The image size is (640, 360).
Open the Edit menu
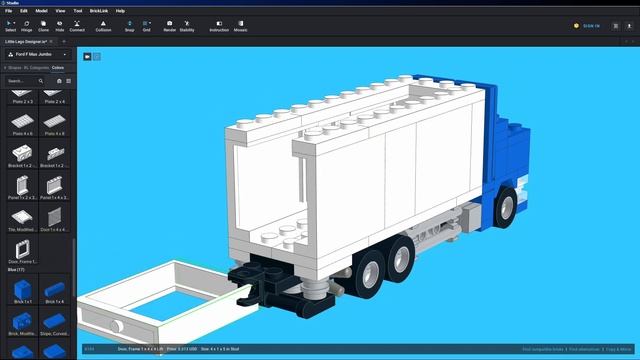24,11
